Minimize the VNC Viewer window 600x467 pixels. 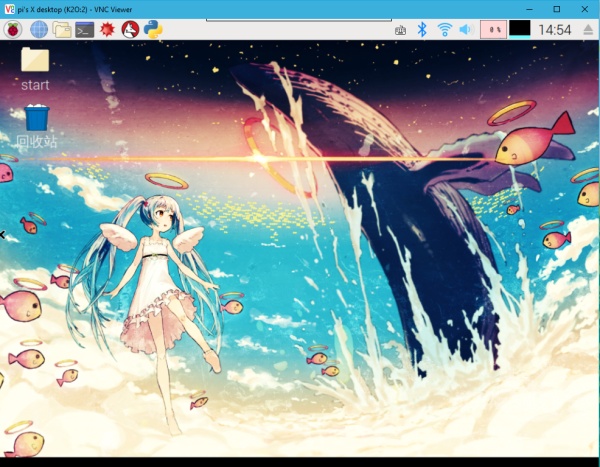click(530, 9)
